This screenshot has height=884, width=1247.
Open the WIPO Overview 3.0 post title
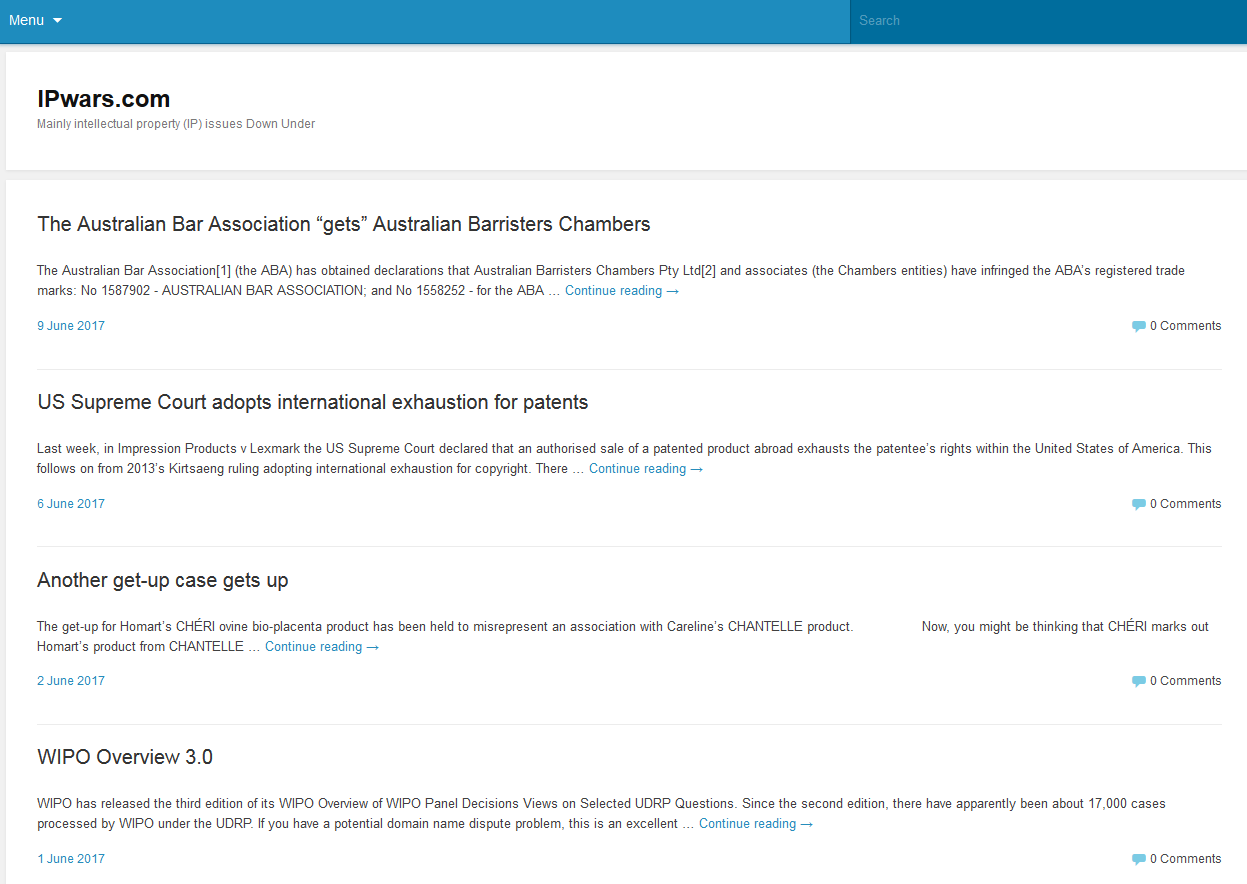(x=125, y=757)
